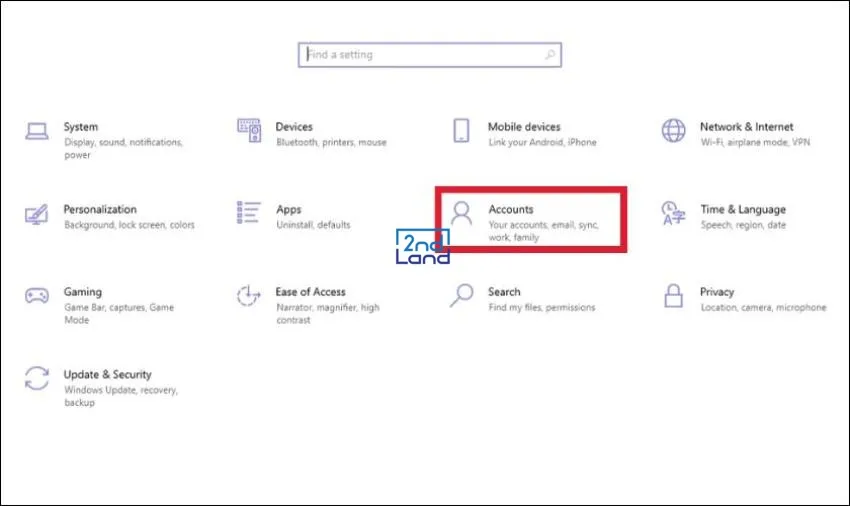Open Mobile devices settings title
This screenshot has width=850, height=506.
coord(524,127)
